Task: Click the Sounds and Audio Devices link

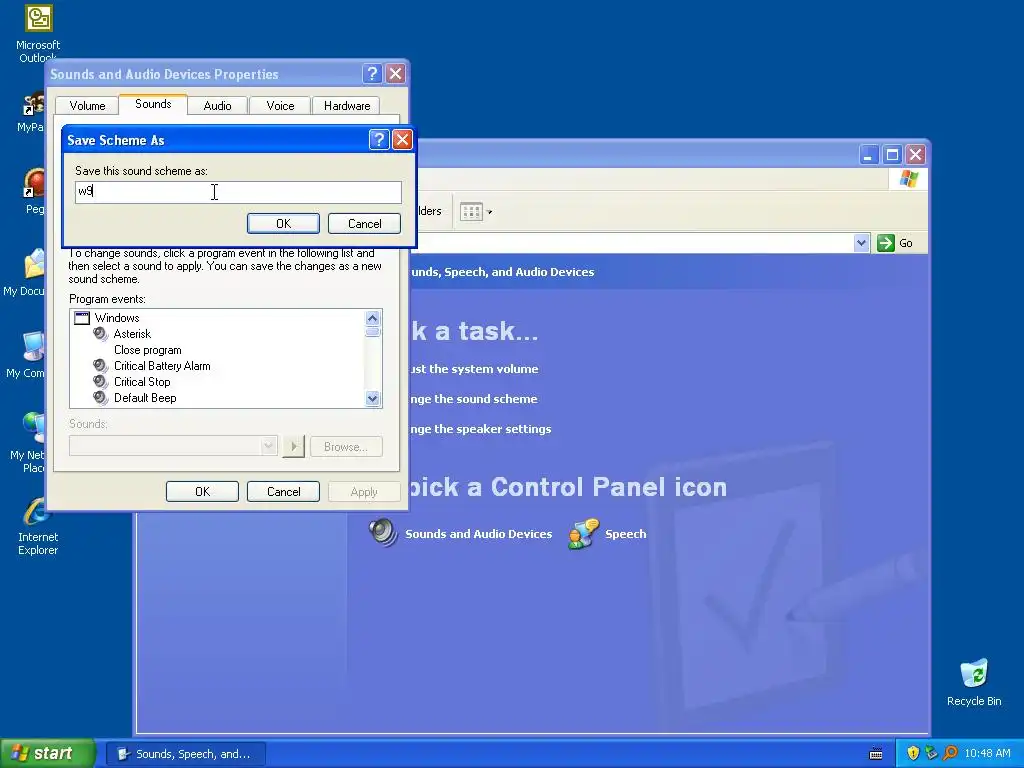Action: coord(478,534)
